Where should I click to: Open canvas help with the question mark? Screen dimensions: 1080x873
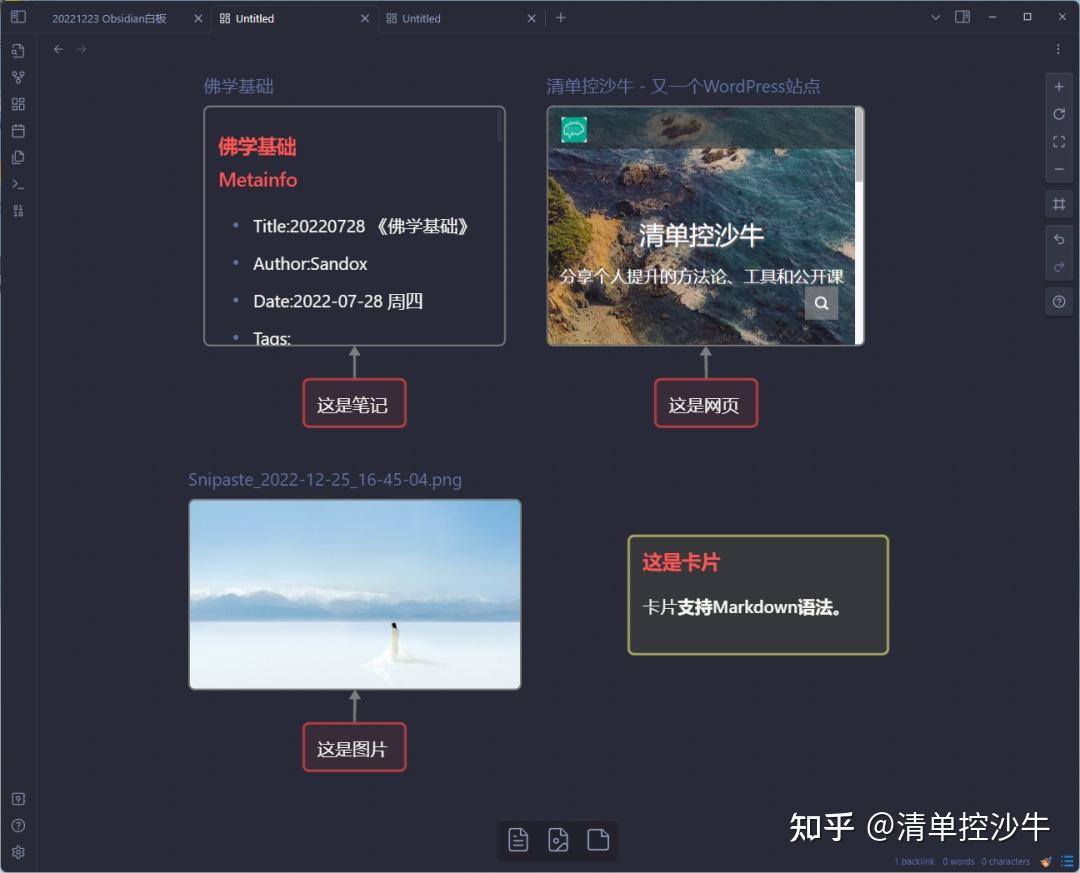click(x=1059, y=301)
